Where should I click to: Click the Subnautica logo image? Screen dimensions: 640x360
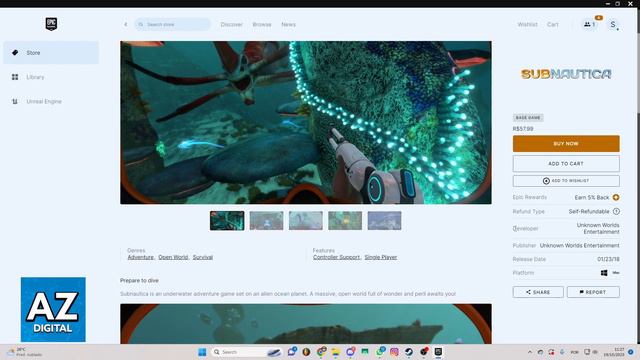click(x=566, y=74)
